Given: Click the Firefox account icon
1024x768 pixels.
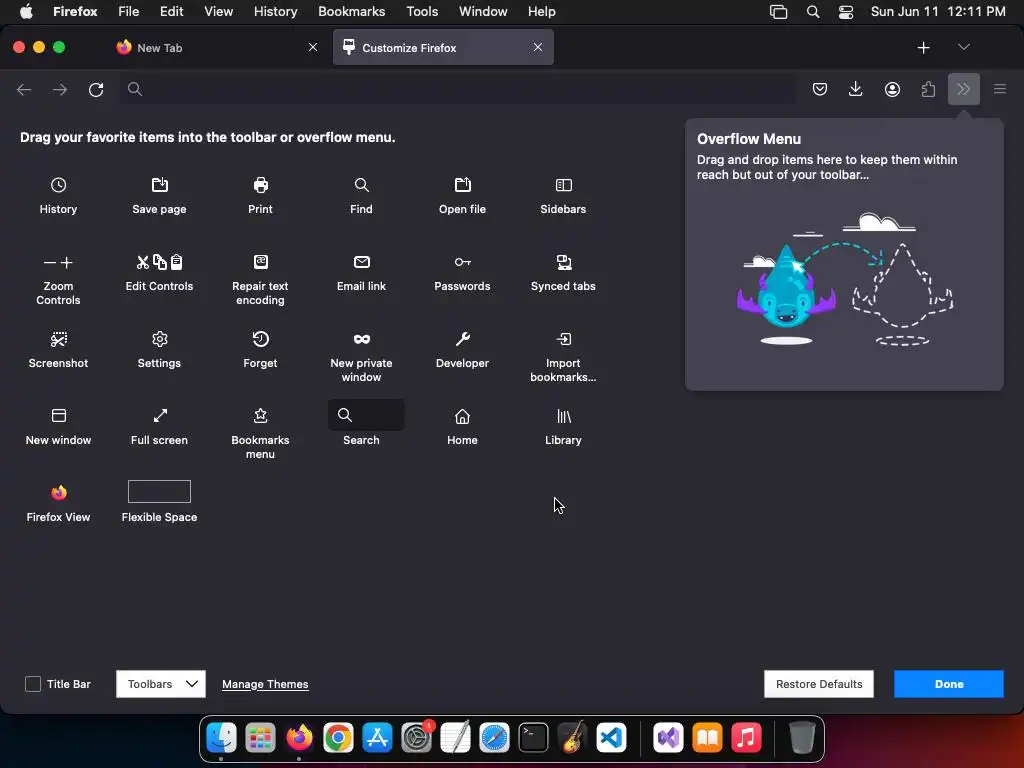Looking at the screenshot, I should [892, 89].
